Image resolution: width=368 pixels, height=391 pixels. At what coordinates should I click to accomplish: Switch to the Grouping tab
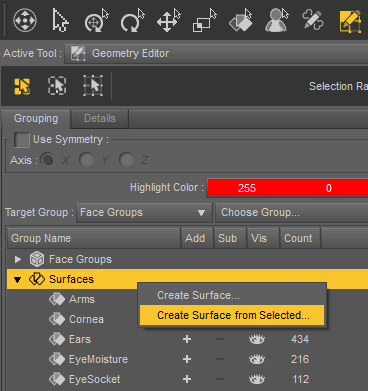(x=36, y=119)
